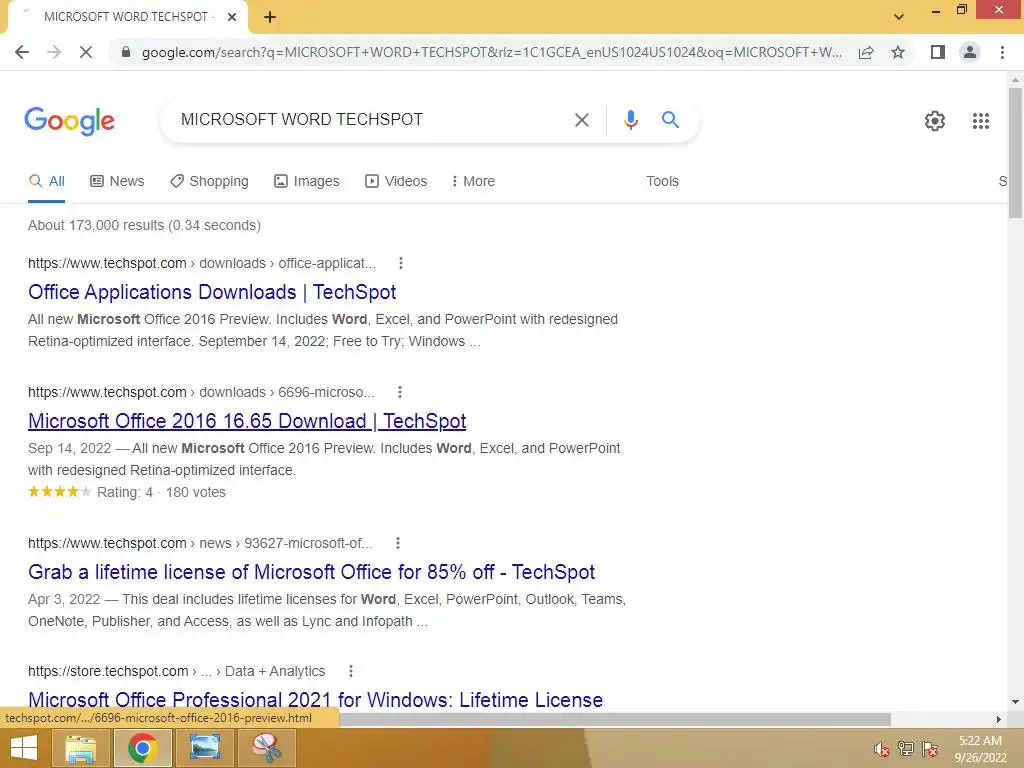1024x768 pixels.
Task: Expand the More search categories menu
Action: [x=473, y=181]
